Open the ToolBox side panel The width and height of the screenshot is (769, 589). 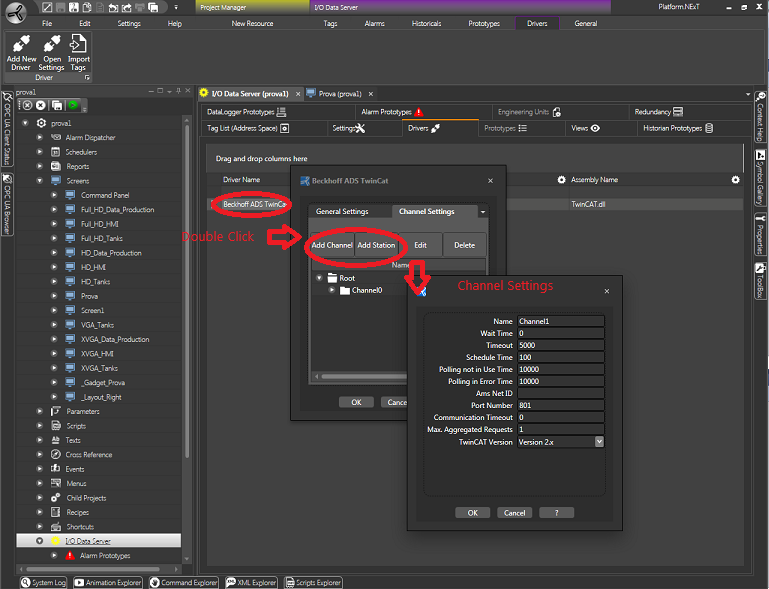[x=760, y=281]
